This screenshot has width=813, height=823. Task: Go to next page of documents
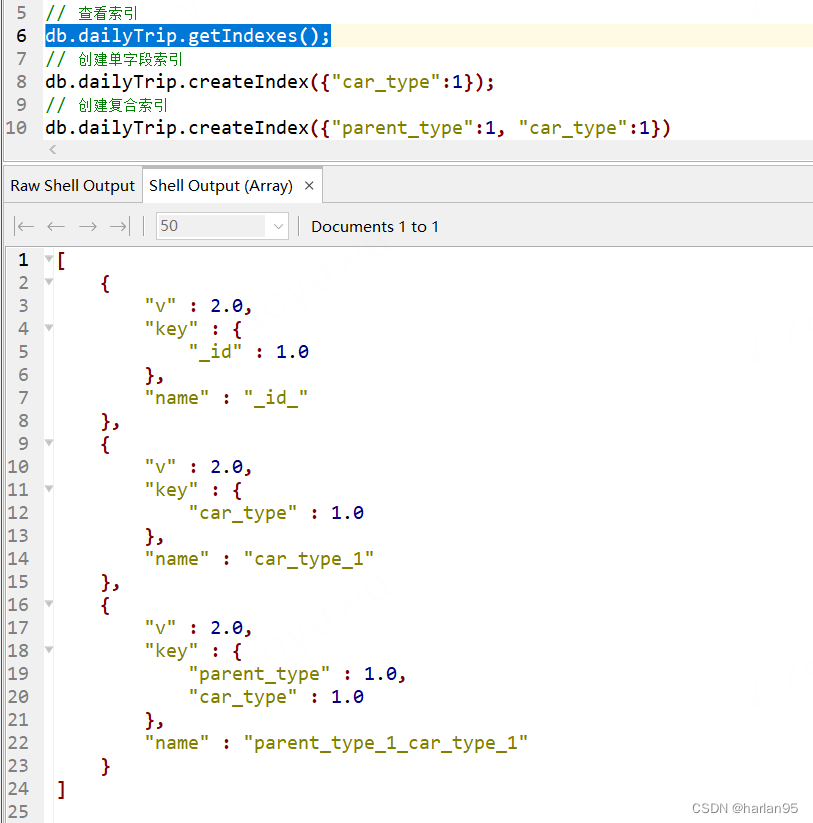(x=88, y=226)
